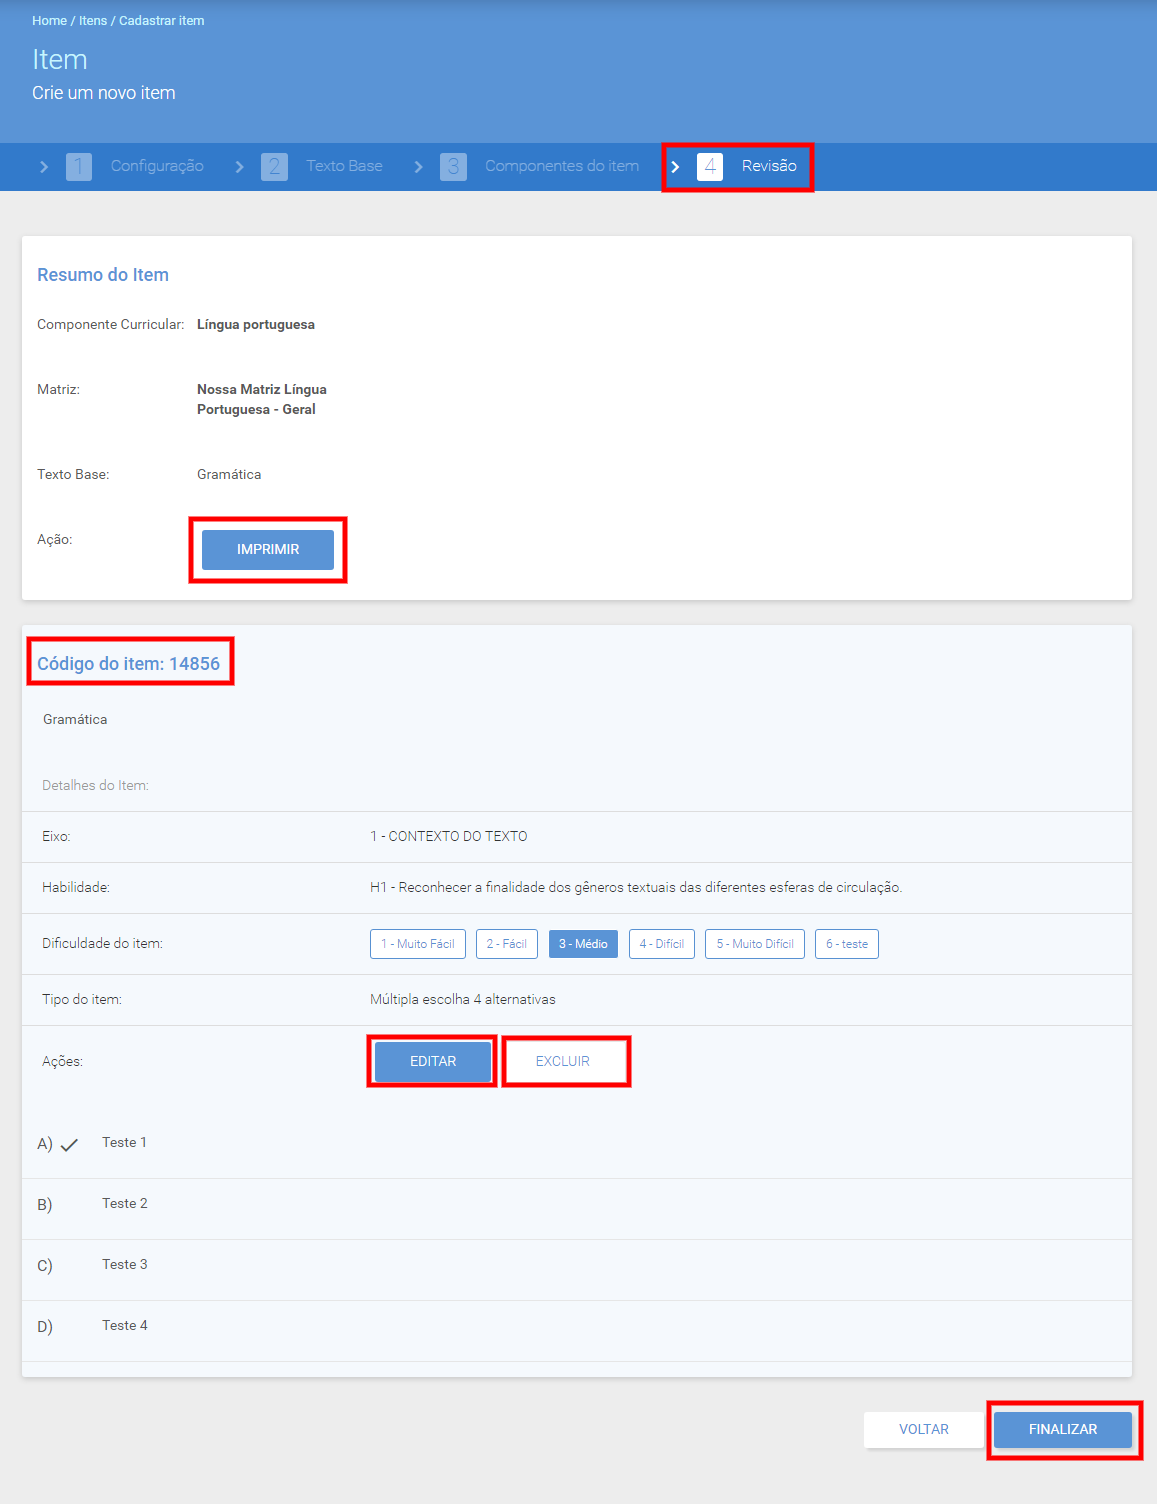The height and width of the screenshot is (1504, 1157).
Task: Click the chevron before step 4 Revisão
Action: (x=675, y=167)
